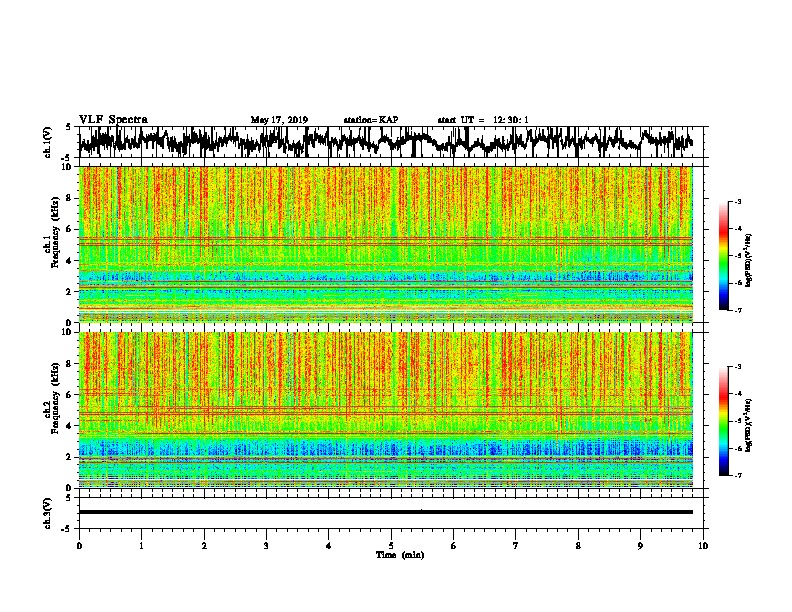This screenshot has width=792, height=612.
Task: Click the "10" kHz tick of ch.1 spectrogram
Action: pos(67,167)
